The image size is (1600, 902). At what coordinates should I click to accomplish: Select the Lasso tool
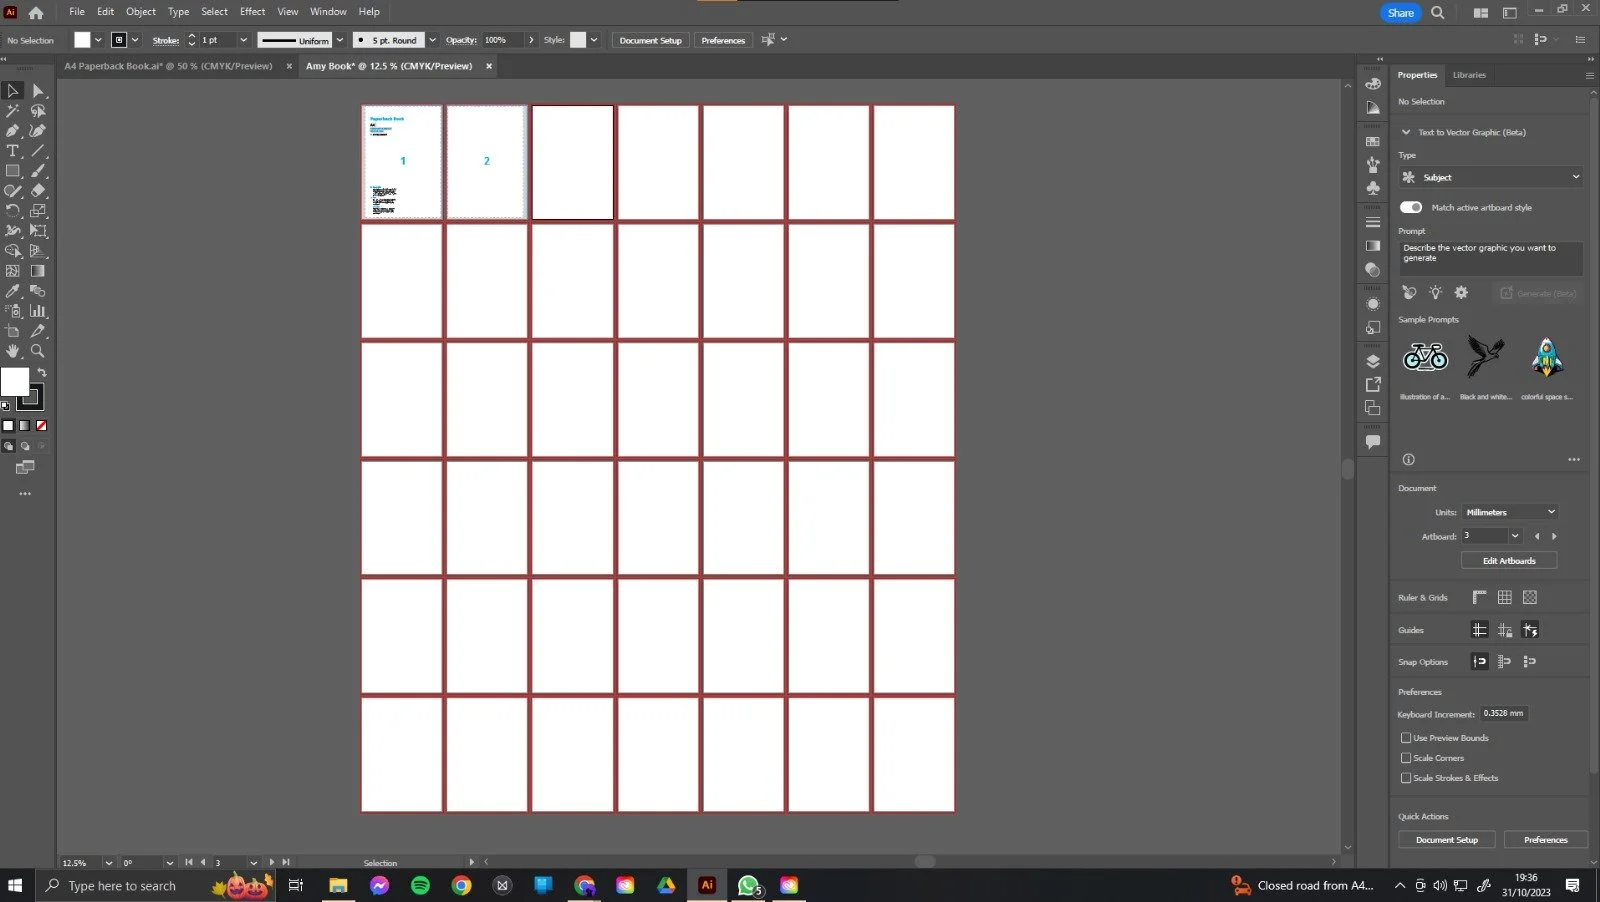[38, 111]
